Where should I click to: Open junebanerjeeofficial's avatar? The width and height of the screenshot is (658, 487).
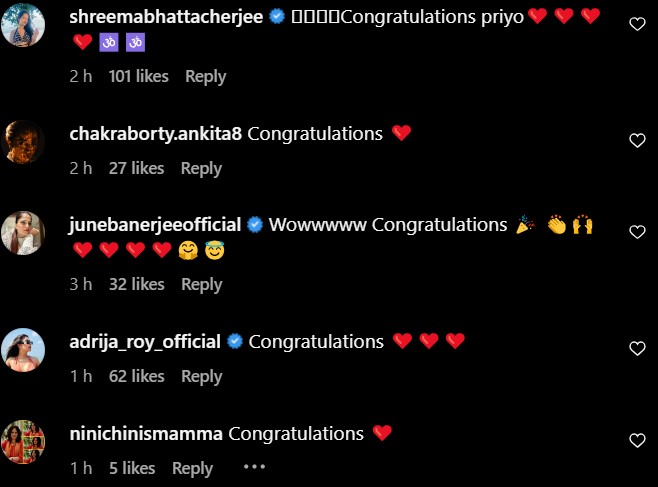[23, 233]
